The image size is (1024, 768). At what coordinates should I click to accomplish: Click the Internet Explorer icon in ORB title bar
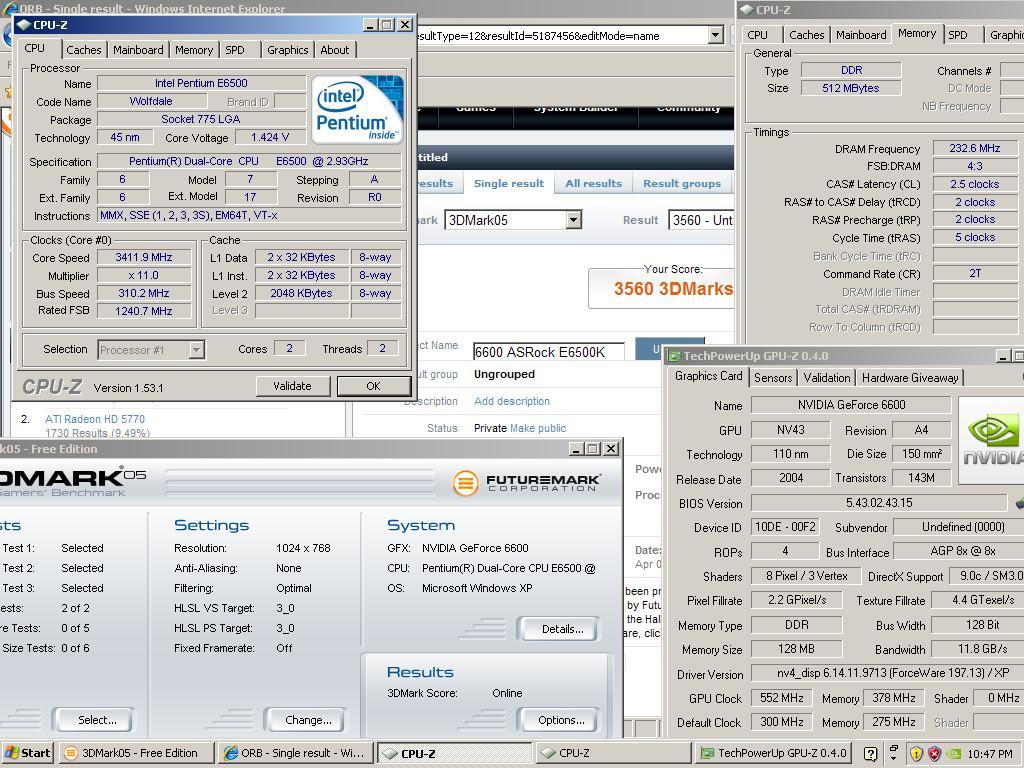point(10,9)
